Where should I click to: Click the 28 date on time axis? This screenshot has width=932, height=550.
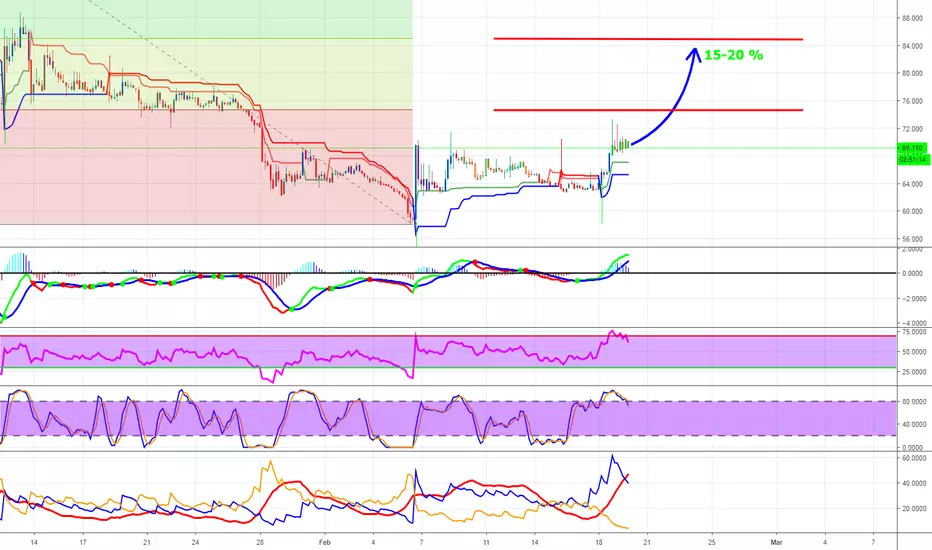(260, 542)
